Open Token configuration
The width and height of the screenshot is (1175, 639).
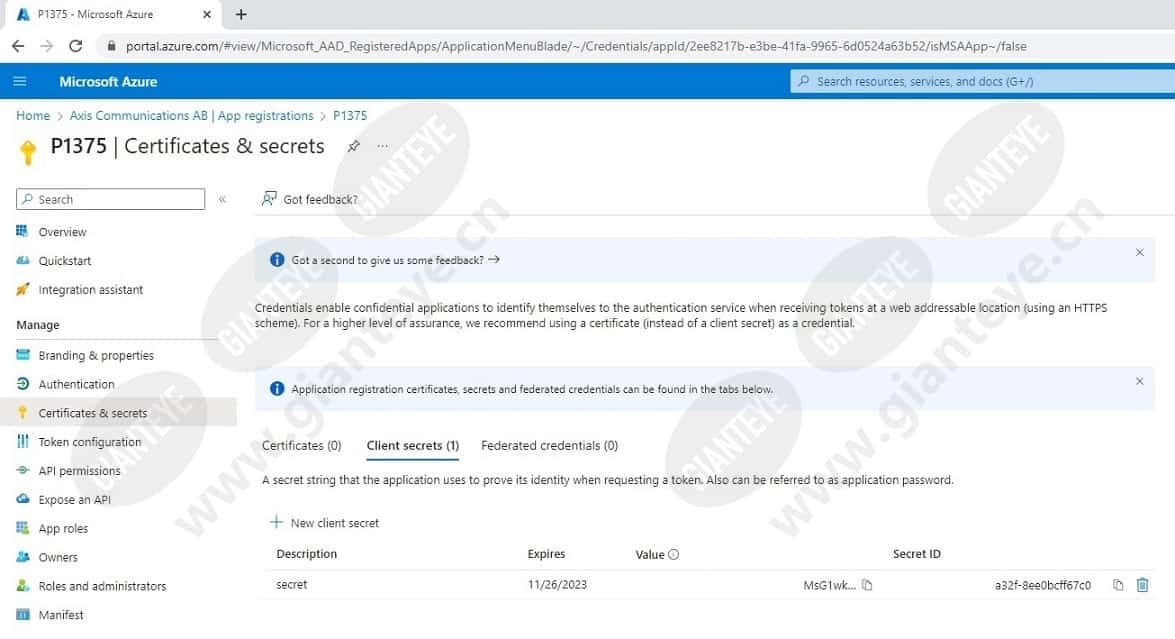(x=90, y=442)
